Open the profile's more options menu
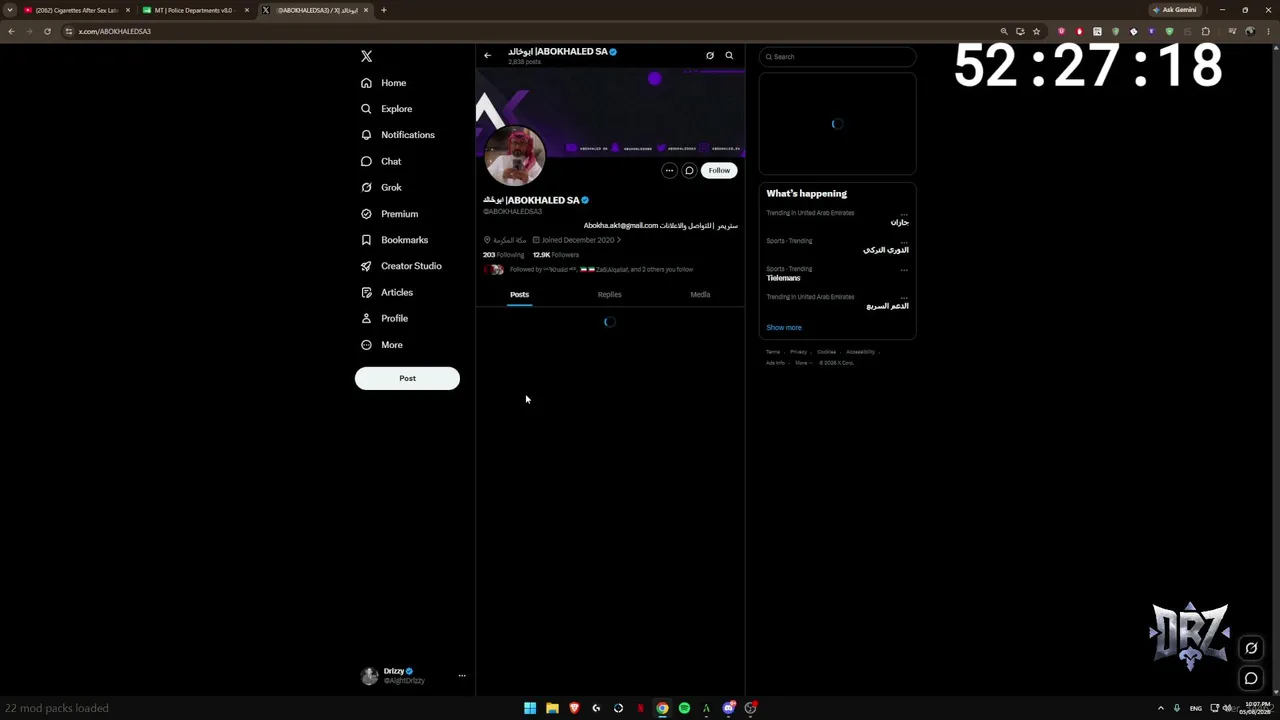 (x=669, y=171)
